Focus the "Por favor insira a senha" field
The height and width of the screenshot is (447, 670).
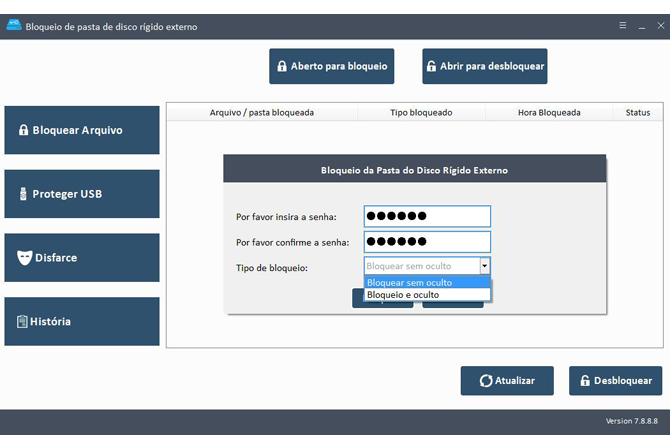click(x=427, y=216)
